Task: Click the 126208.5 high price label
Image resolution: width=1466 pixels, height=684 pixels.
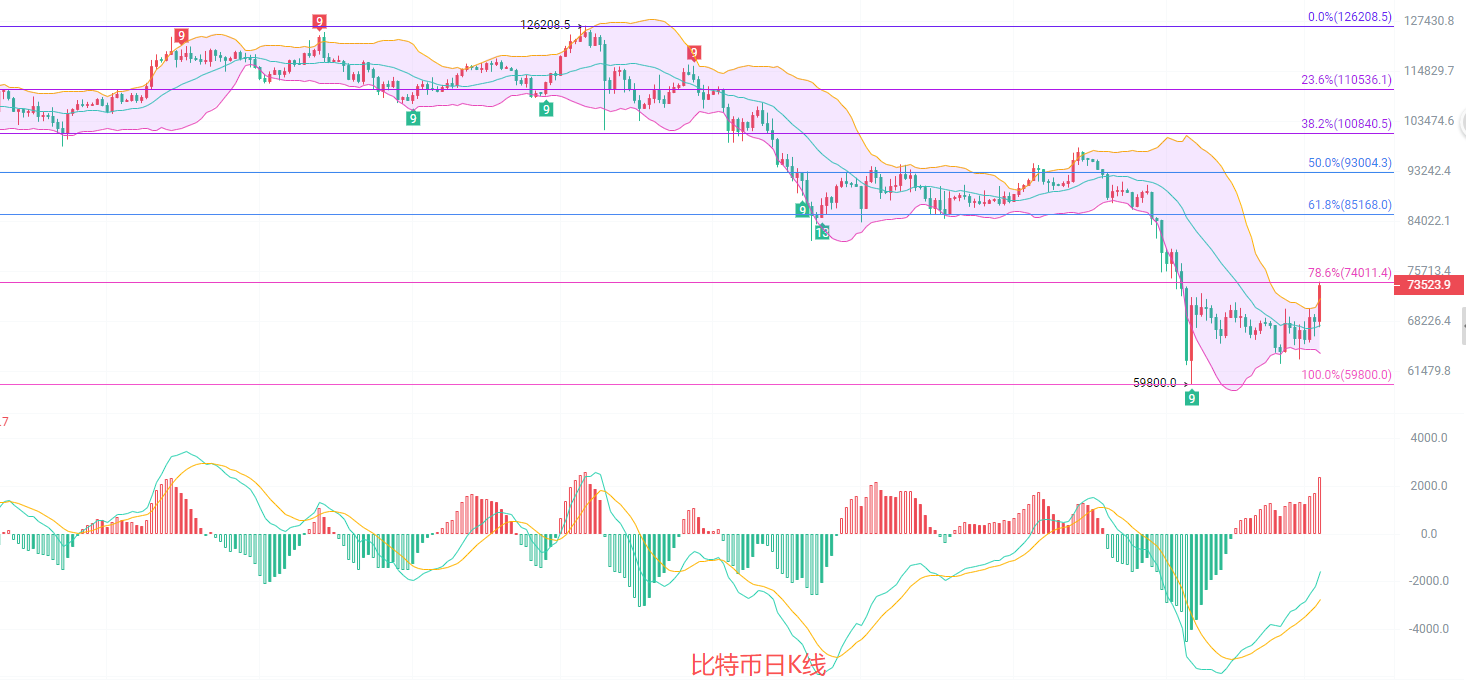Action: [x=545, y=25]
